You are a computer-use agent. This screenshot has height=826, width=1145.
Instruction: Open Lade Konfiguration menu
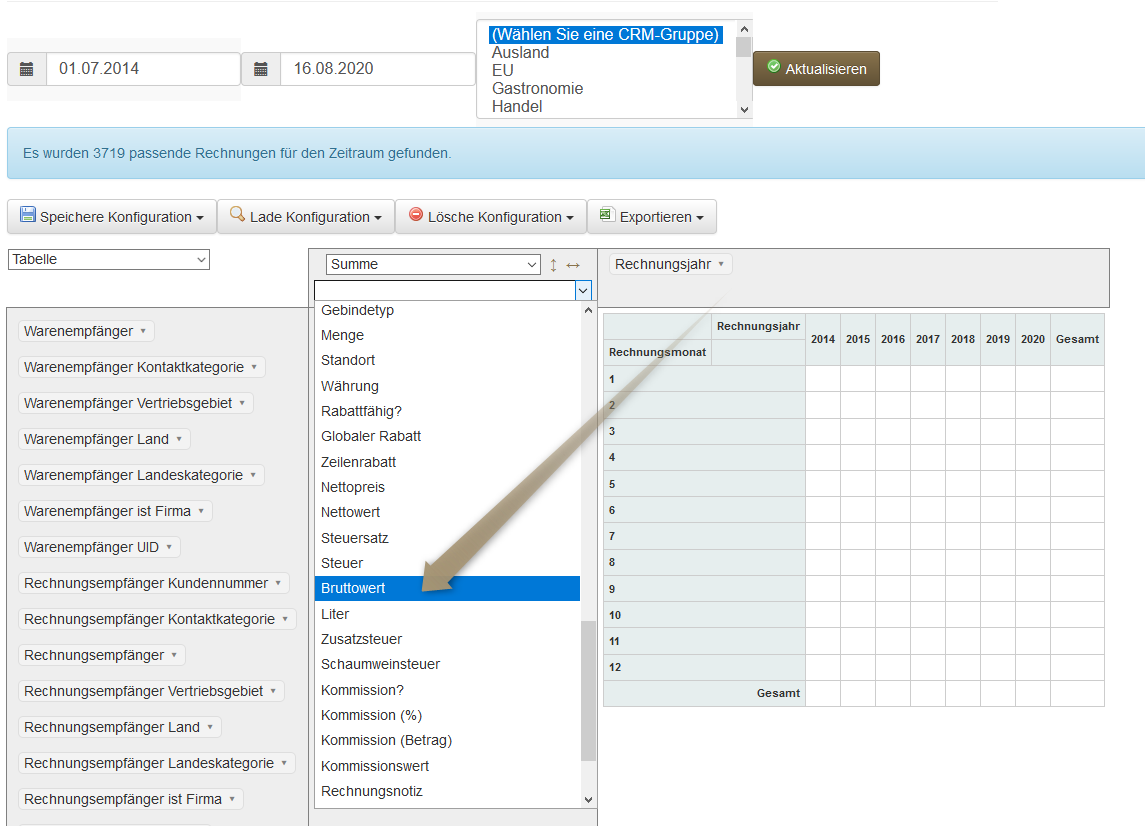pos(305,217)
